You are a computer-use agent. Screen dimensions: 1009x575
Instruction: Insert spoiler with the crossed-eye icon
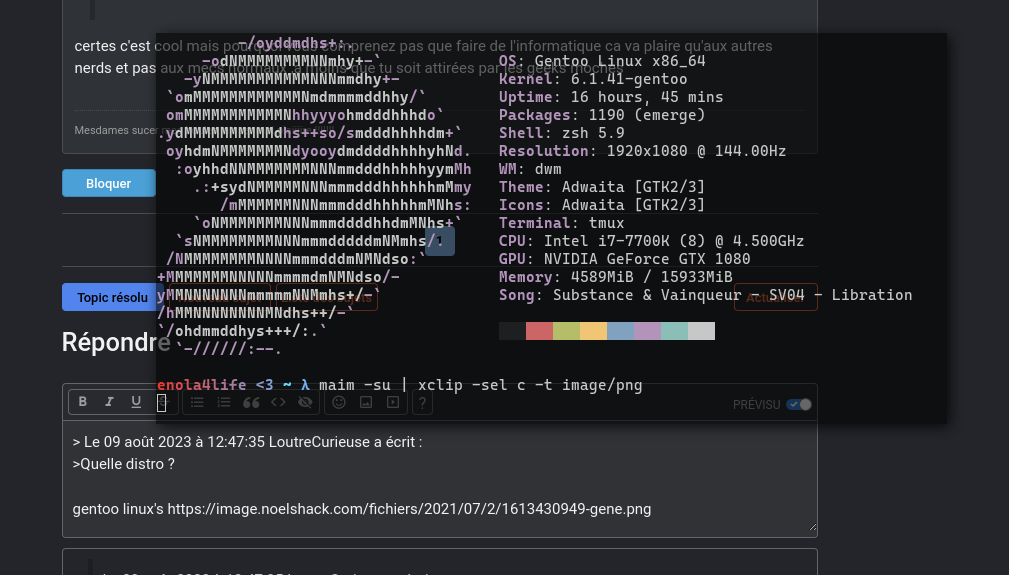[305, 403]
